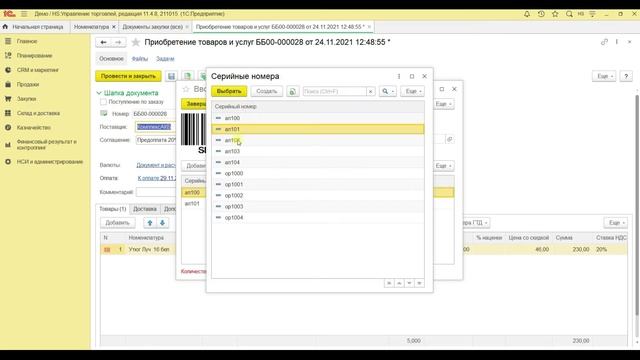The width and height of the screenshot is (640, 360).
Task: Click Добавить button in goods table
Action: 118,223
